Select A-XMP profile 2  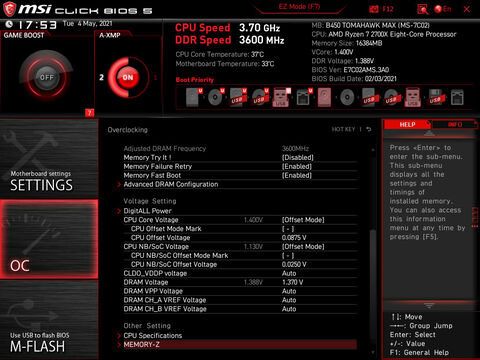point(101,77)
